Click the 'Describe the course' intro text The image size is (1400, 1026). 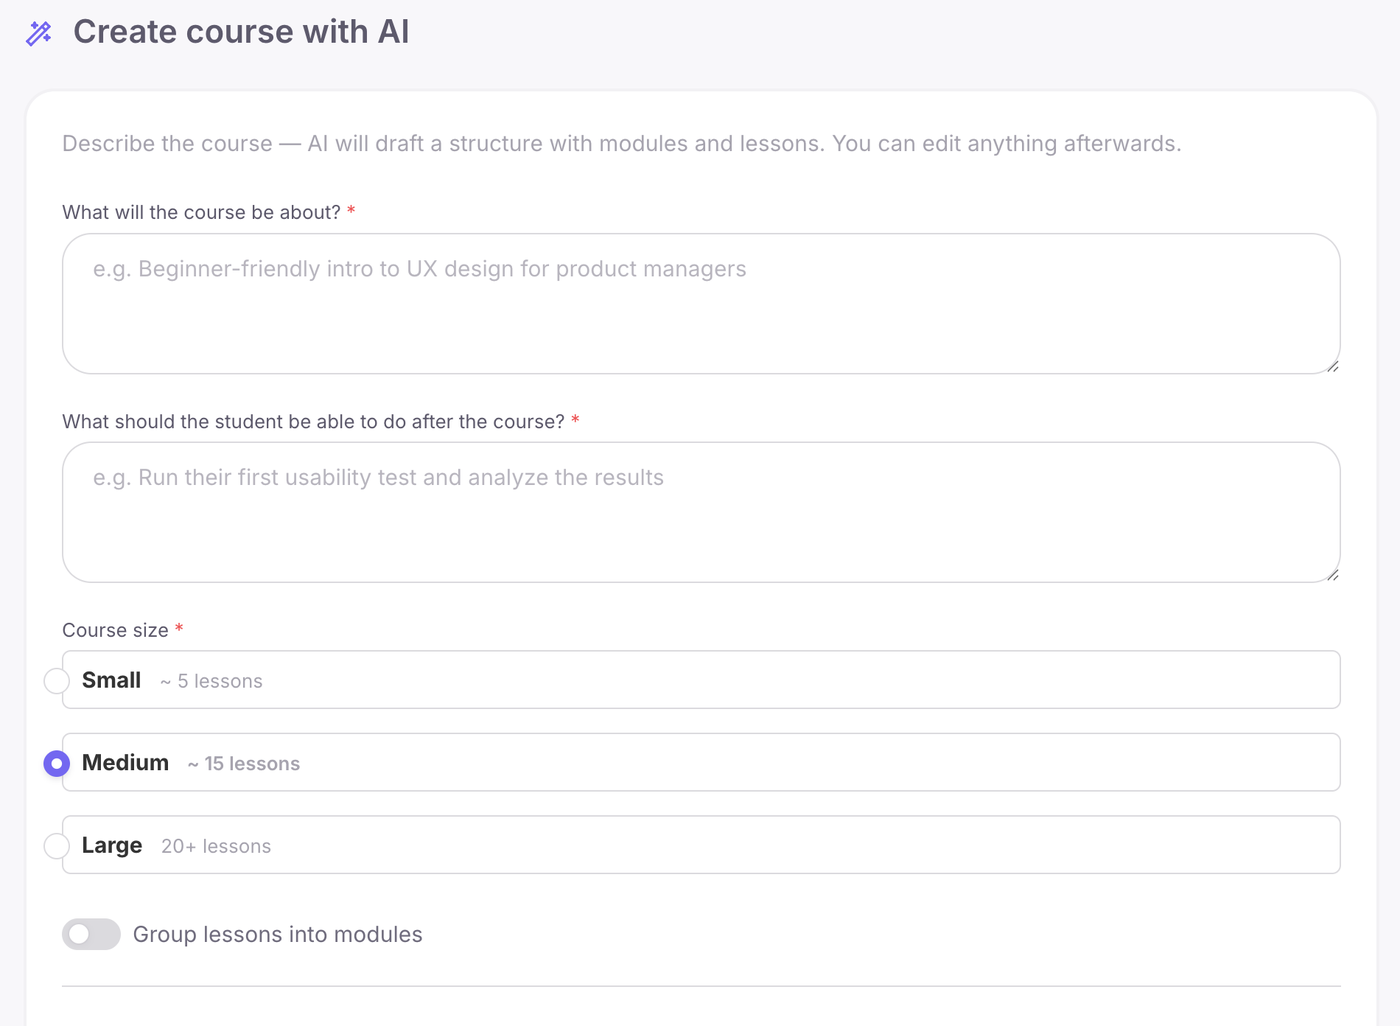(x=622, y=143)
